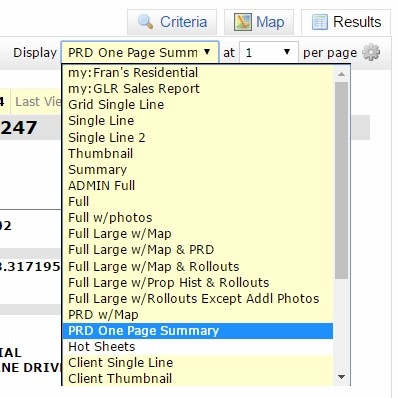This screenshot has height=398, width=398.
Task: Select Client Thumbnail option
Action: click(197, 378)
